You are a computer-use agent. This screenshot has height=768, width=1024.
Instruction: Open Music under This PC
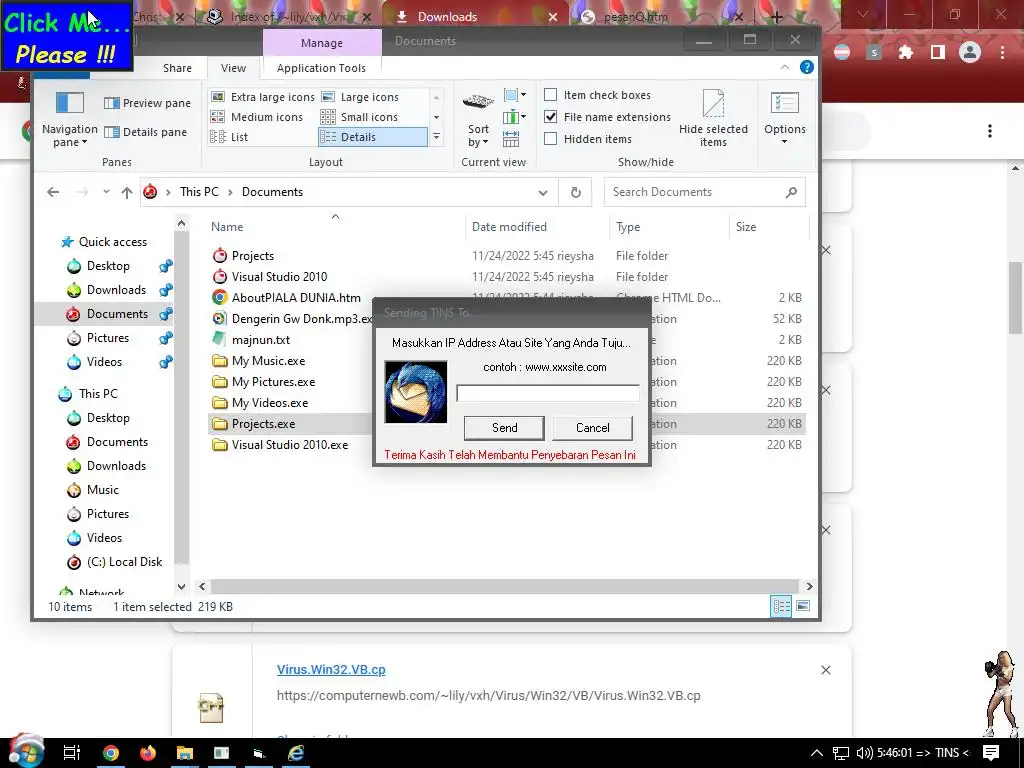pos(103,490)
